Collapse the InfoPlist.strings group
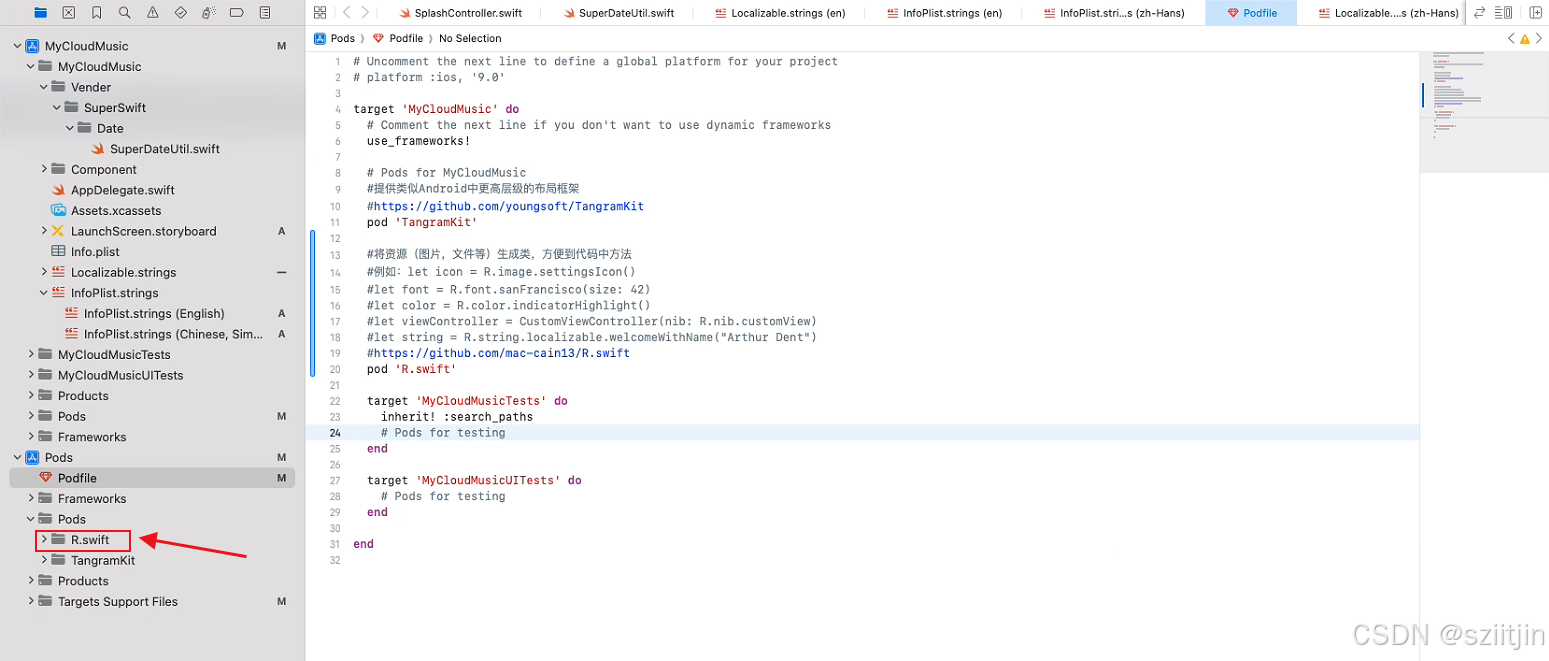The height and width of the screenshot is (661, 1549). point(43,293)
